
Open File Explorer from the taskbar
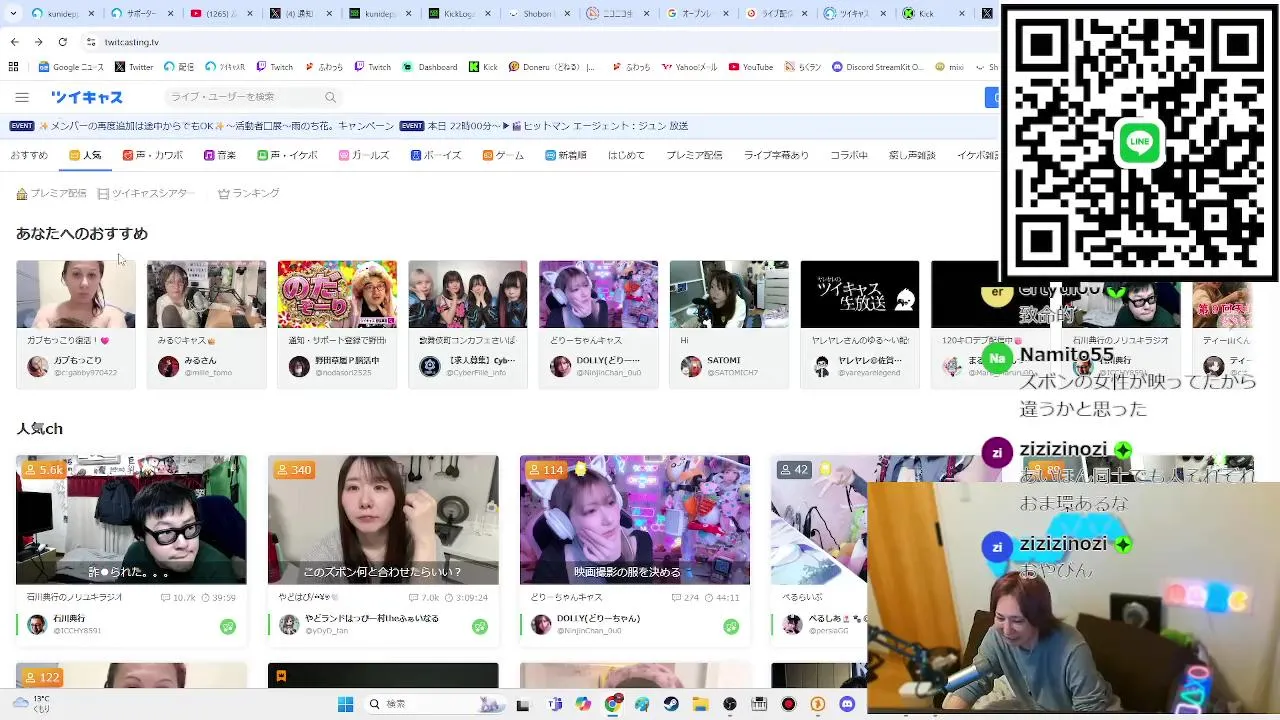point(700,704)
